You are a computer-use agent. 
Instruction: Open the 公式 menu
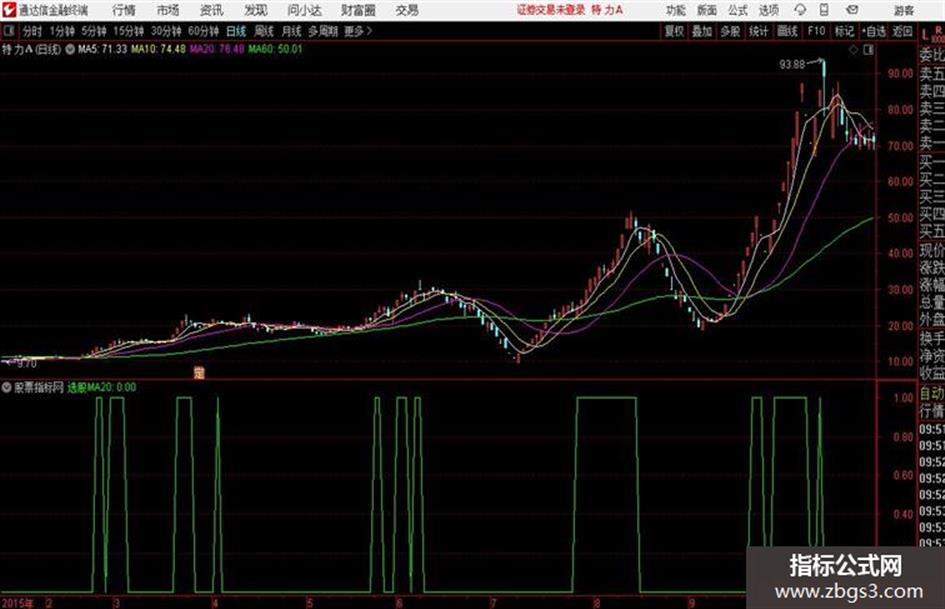click(737, 10)
